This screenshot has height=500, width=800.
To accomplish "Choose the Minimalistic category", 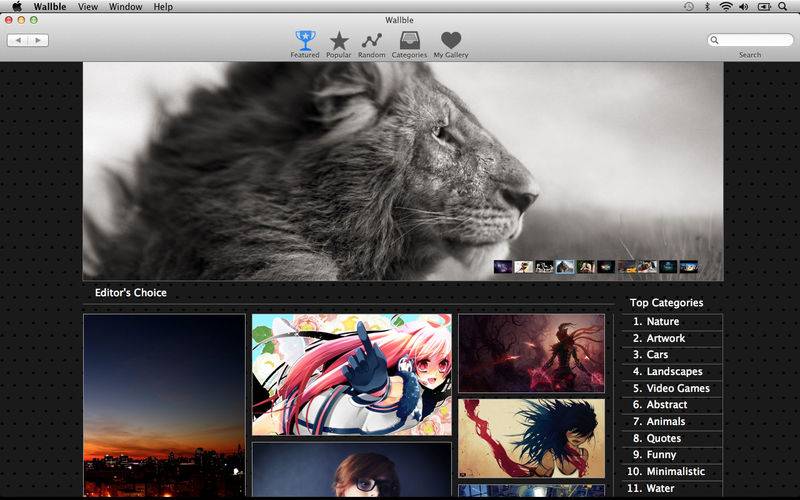I will [x=675, y=472].
